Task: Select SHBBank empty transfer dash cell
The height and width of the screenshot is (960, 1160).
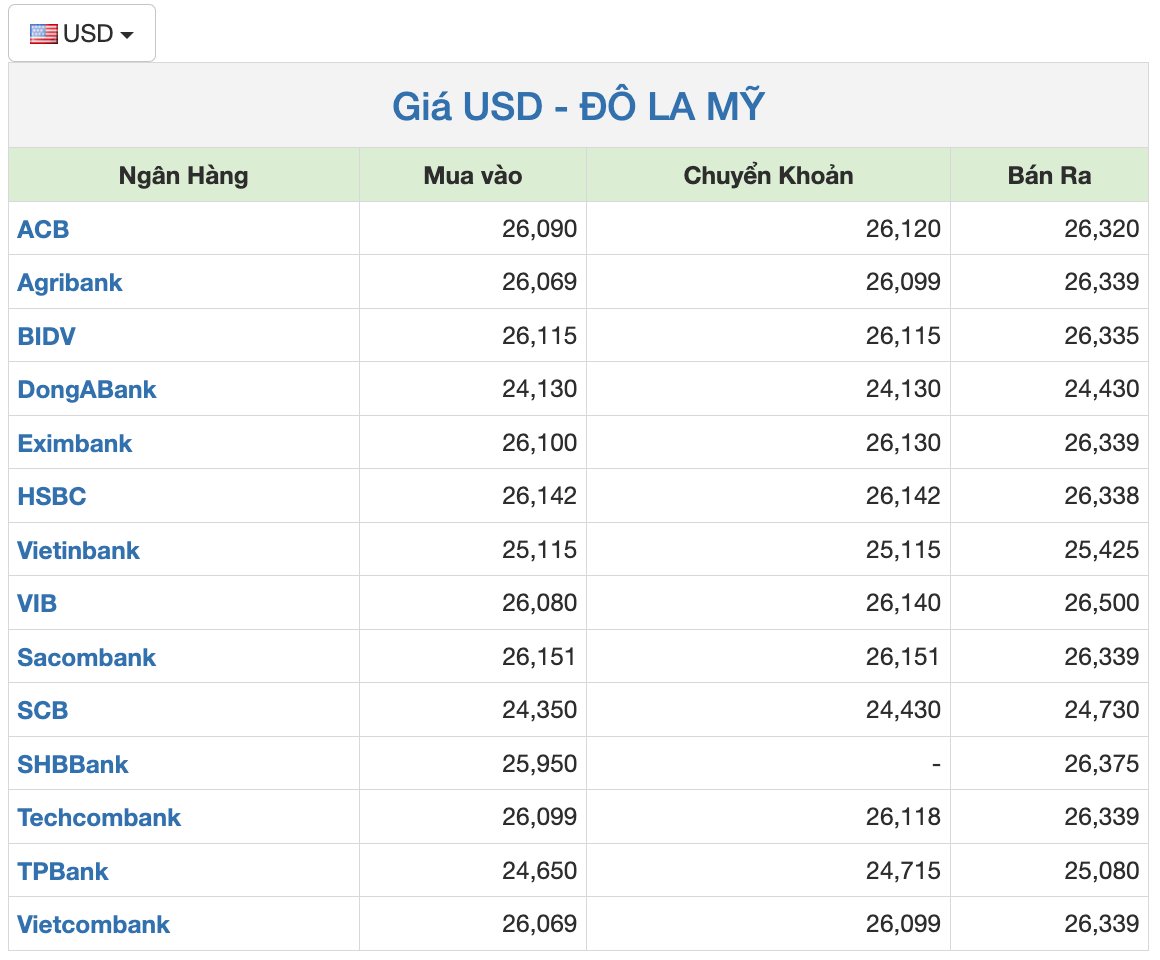Action: [768, 764]
